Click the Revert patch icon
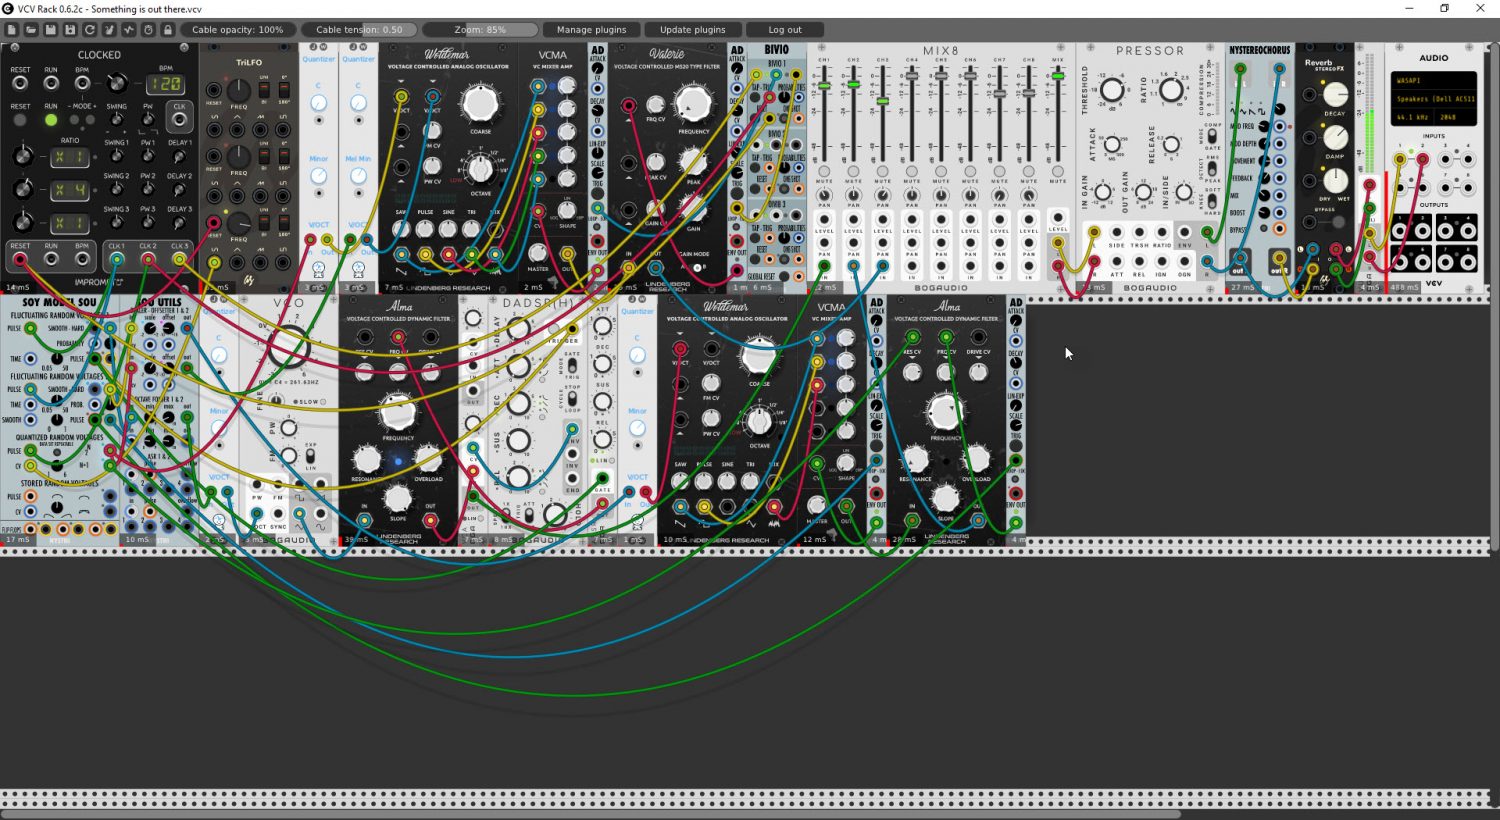The image size is (1500, 820). 89,30
